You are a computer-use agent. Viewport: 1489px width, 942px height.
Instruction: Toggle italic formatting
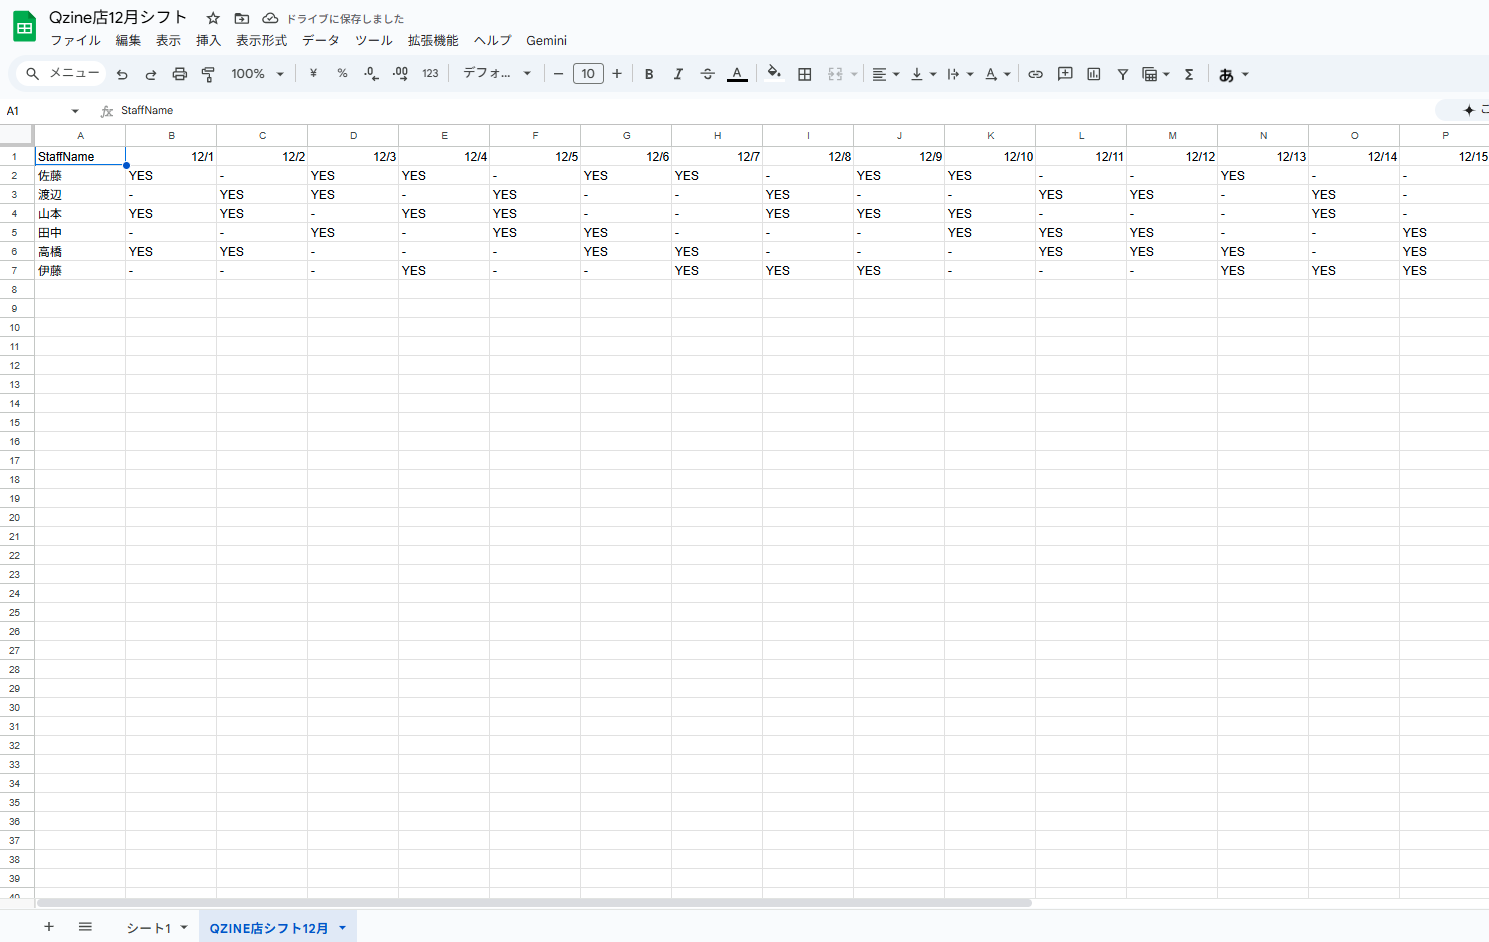(678, 74)
